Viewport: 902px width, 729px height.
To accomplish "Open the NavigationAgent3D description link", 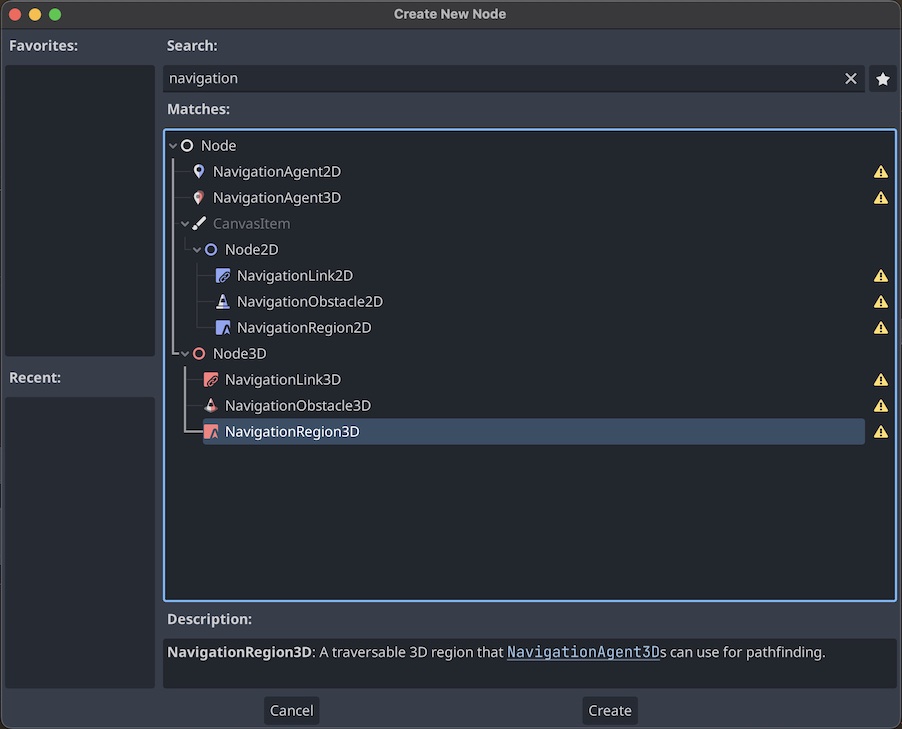I will 584,651.
